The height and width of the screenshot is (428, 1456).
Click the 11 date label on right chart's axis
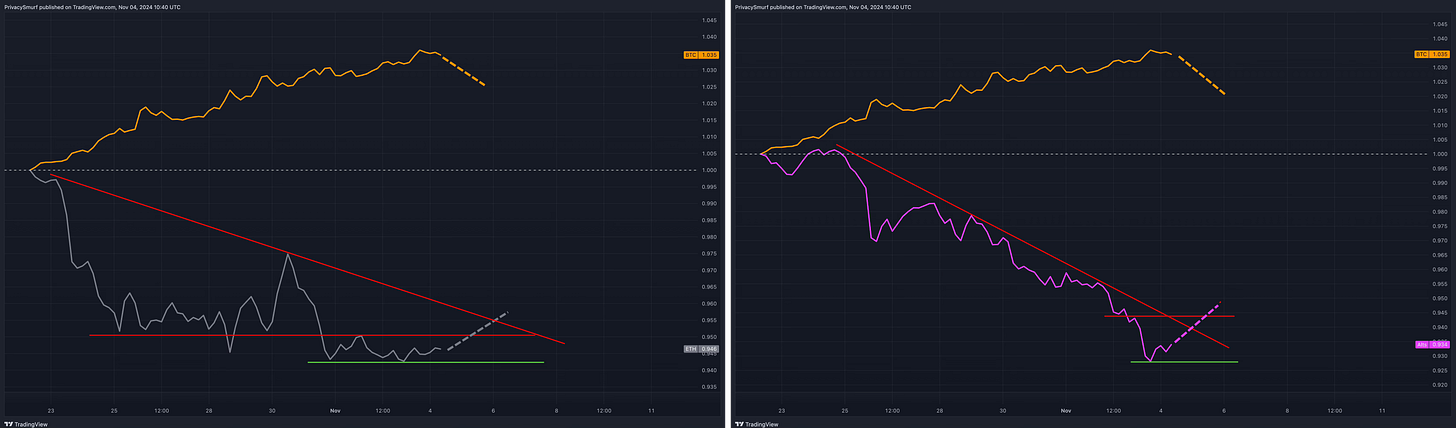(x=1381, y=410)
